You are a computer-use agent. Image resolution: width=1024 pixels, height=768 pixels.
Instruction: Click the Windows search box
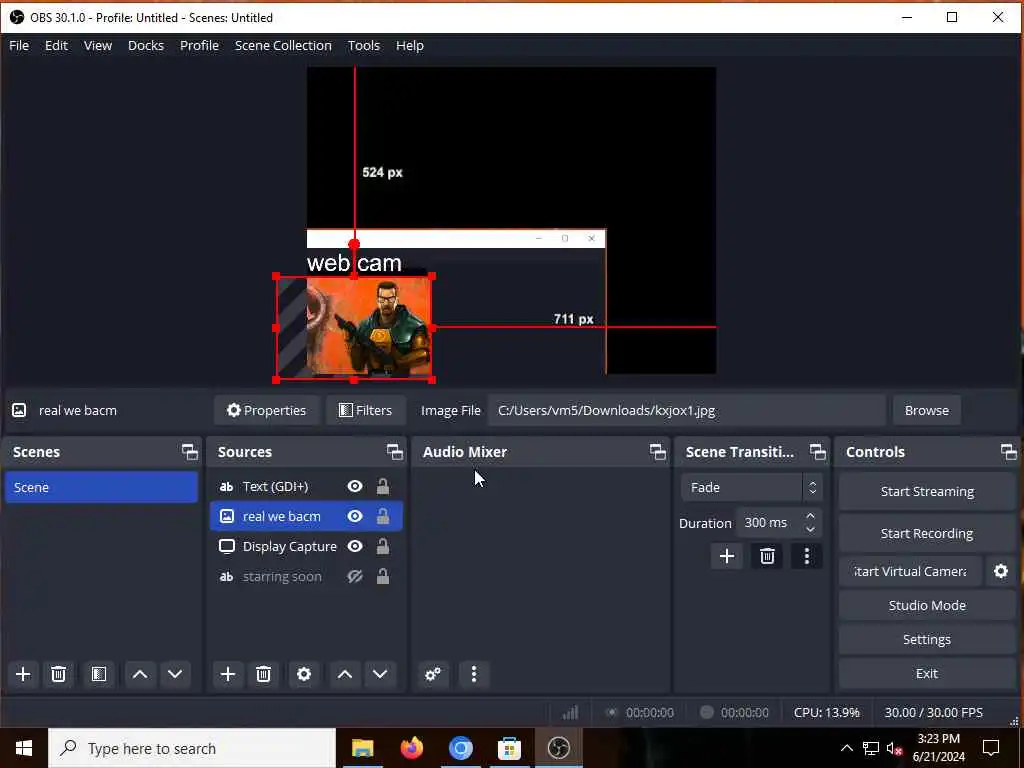tap(192, 748)
